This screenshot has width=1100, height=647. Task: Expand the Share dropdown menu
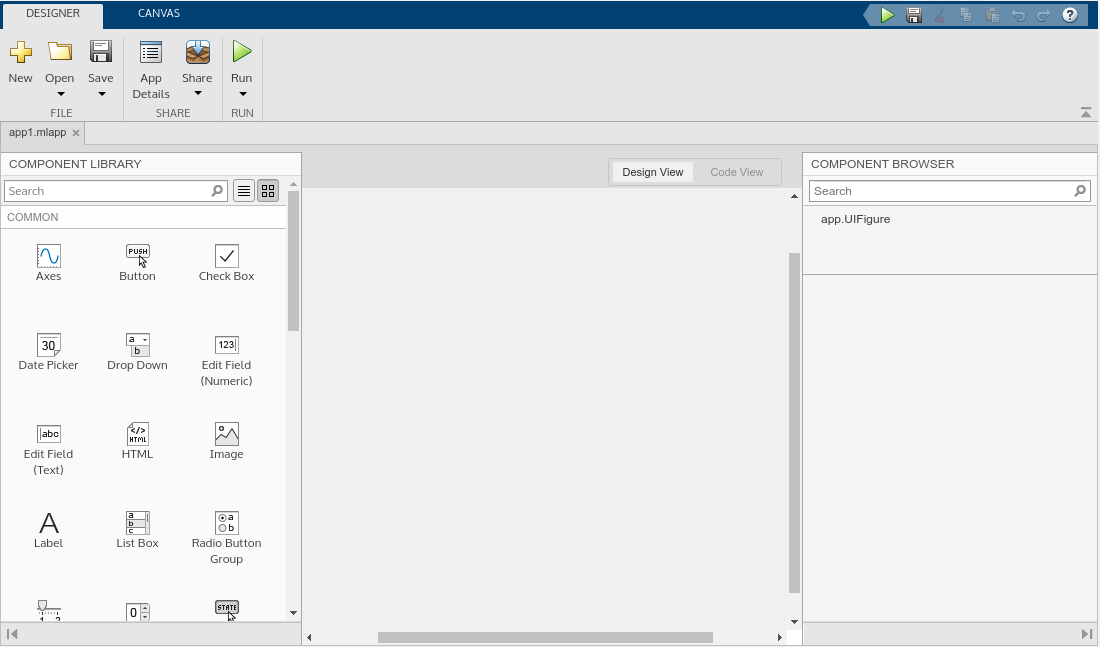197,94
